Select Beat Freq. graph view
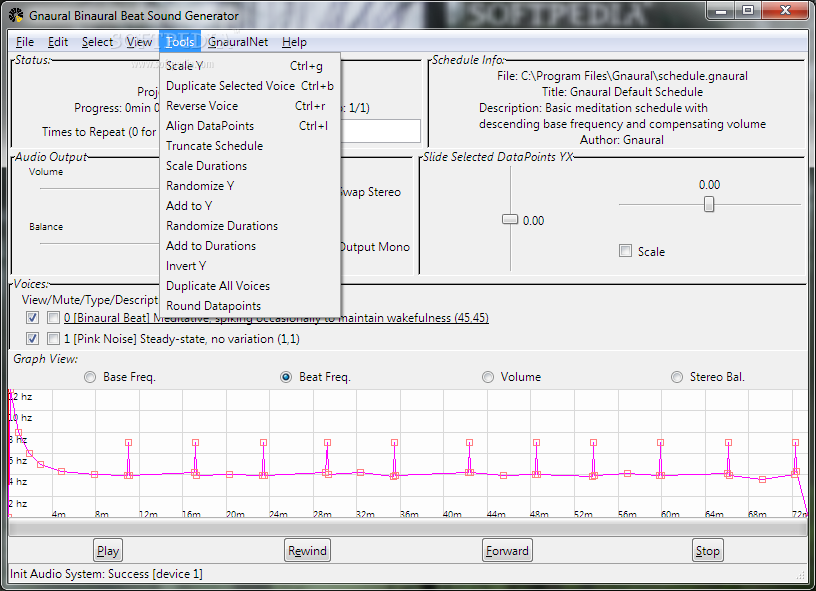 point(286,377)
